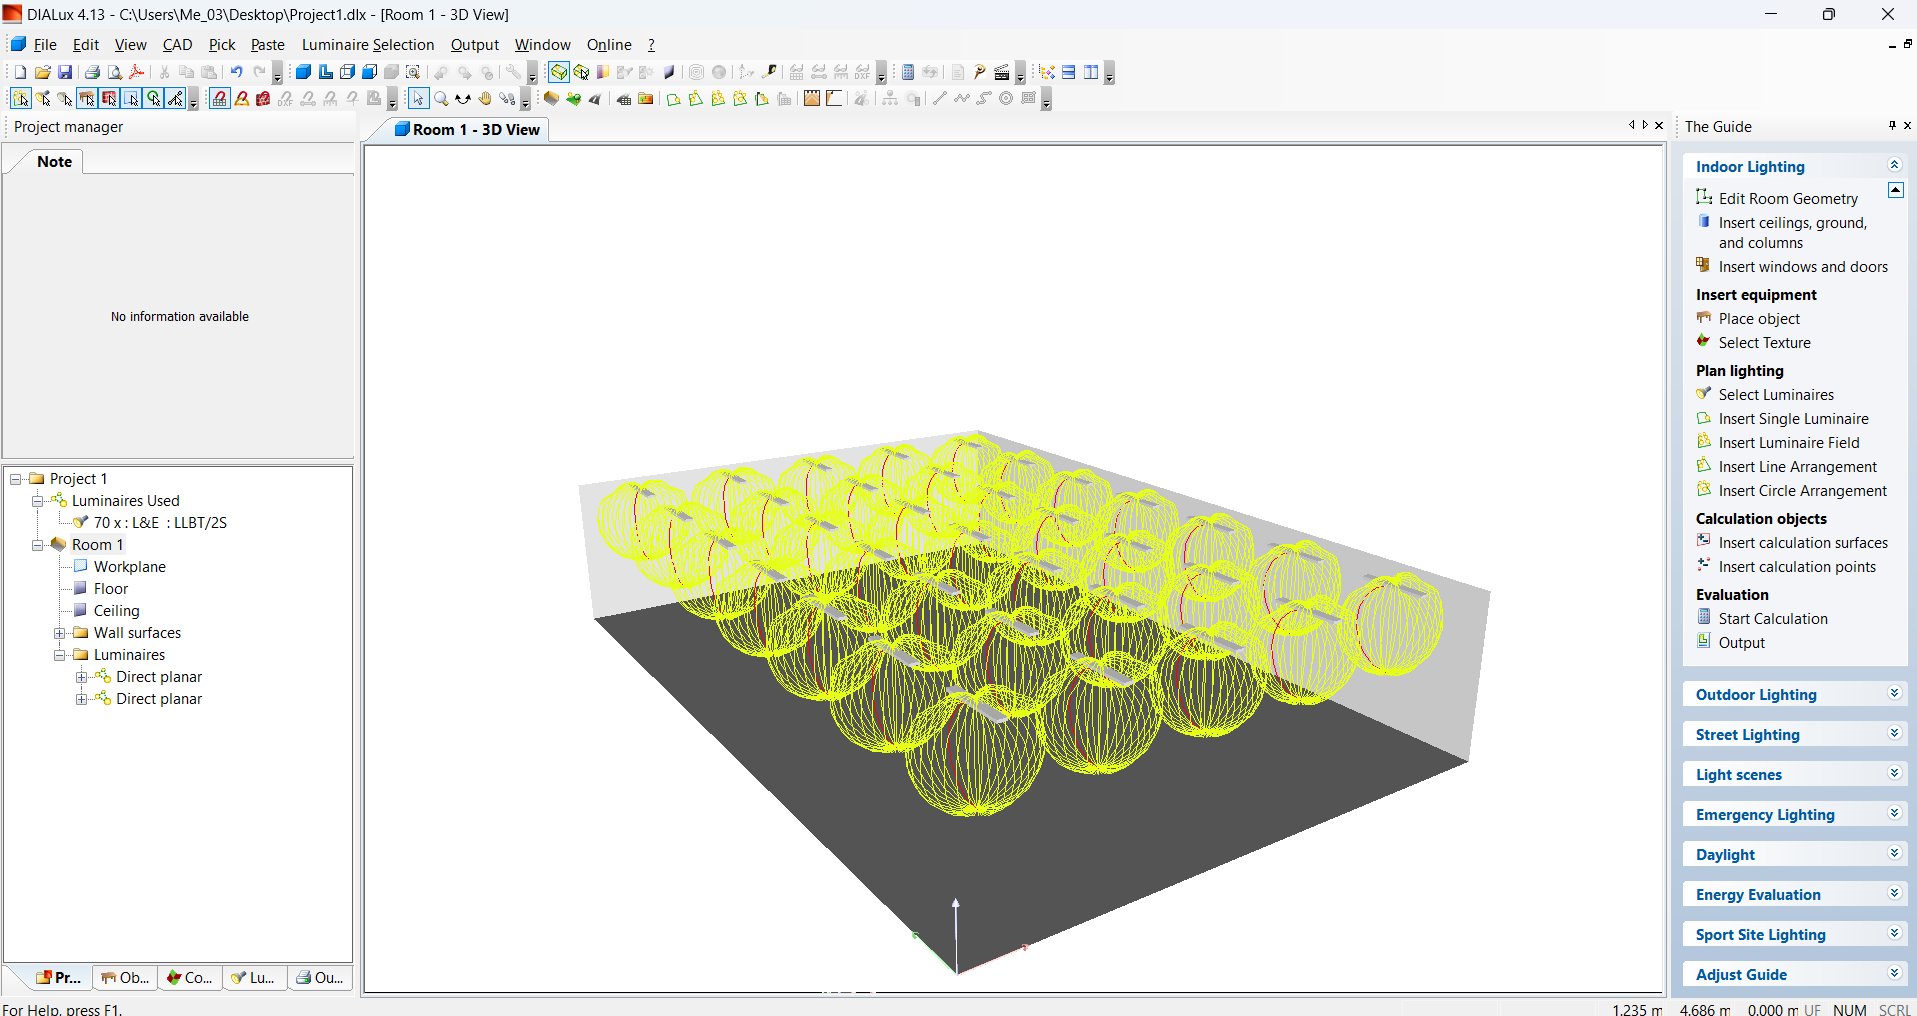The height and width of the screenshot is (1016, 1917).
Task: Click the zoom-to-window magnifier frame icon
Action: 412,72
